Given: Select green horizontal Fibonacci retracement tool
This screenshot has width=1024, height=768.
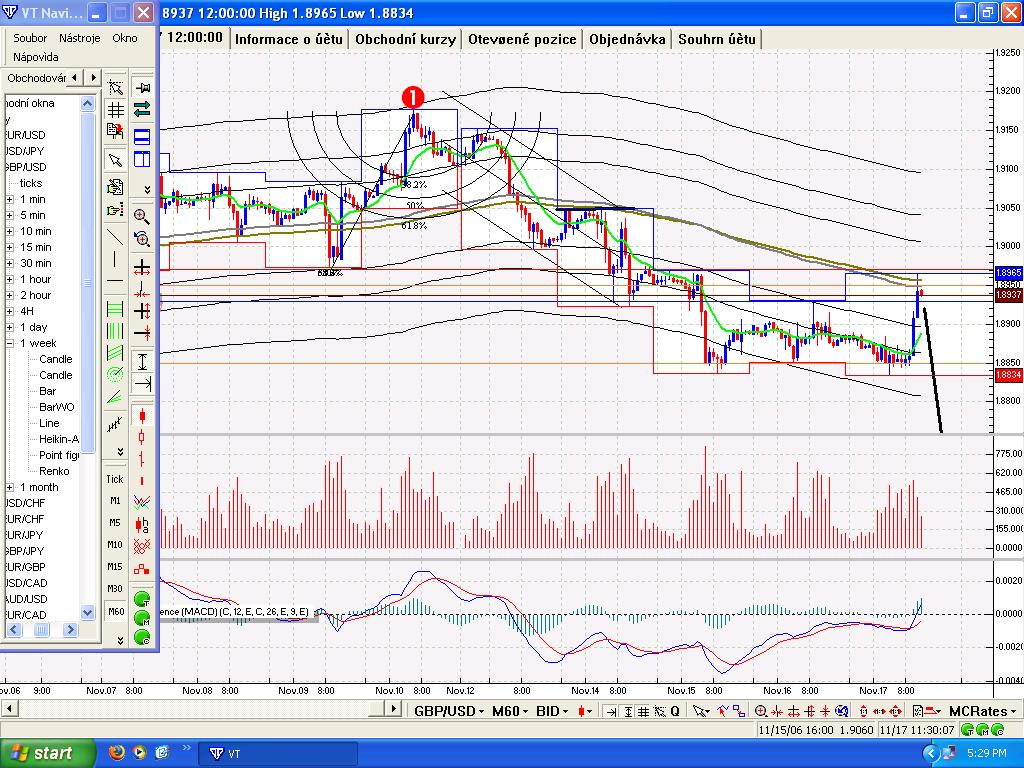Looking at the screenshot, I should pyautogui.click(x=116, y=308).
